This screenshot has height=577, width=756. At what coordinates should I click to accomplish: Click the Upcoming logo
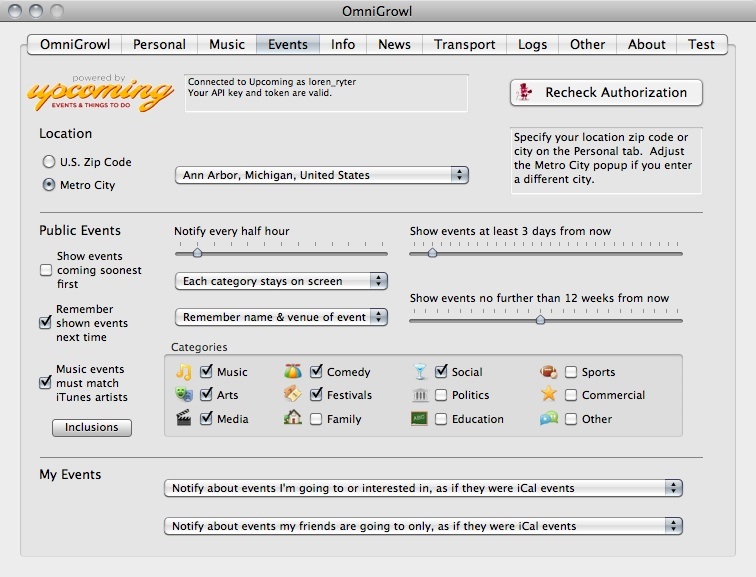[100, 93]
